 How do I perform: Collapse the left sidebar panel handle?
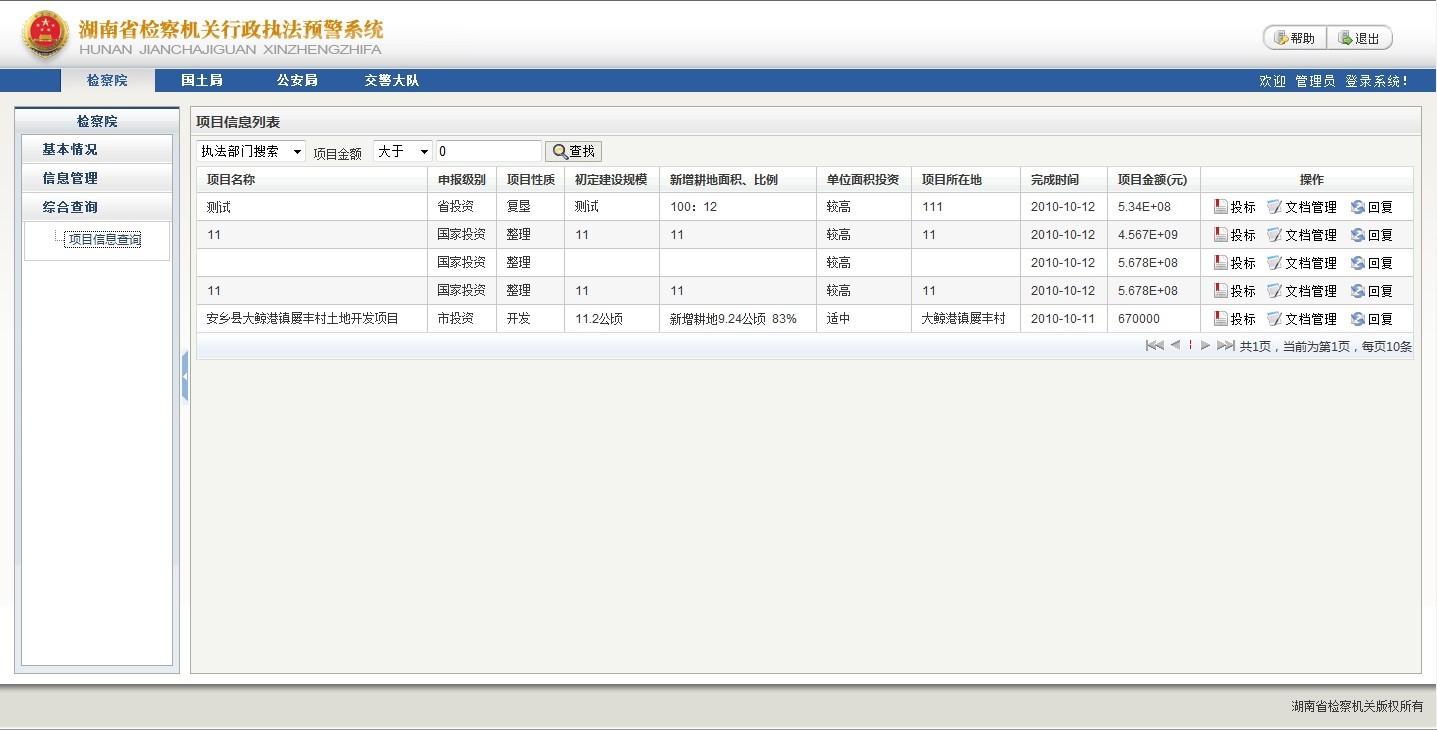coord(185,376)
